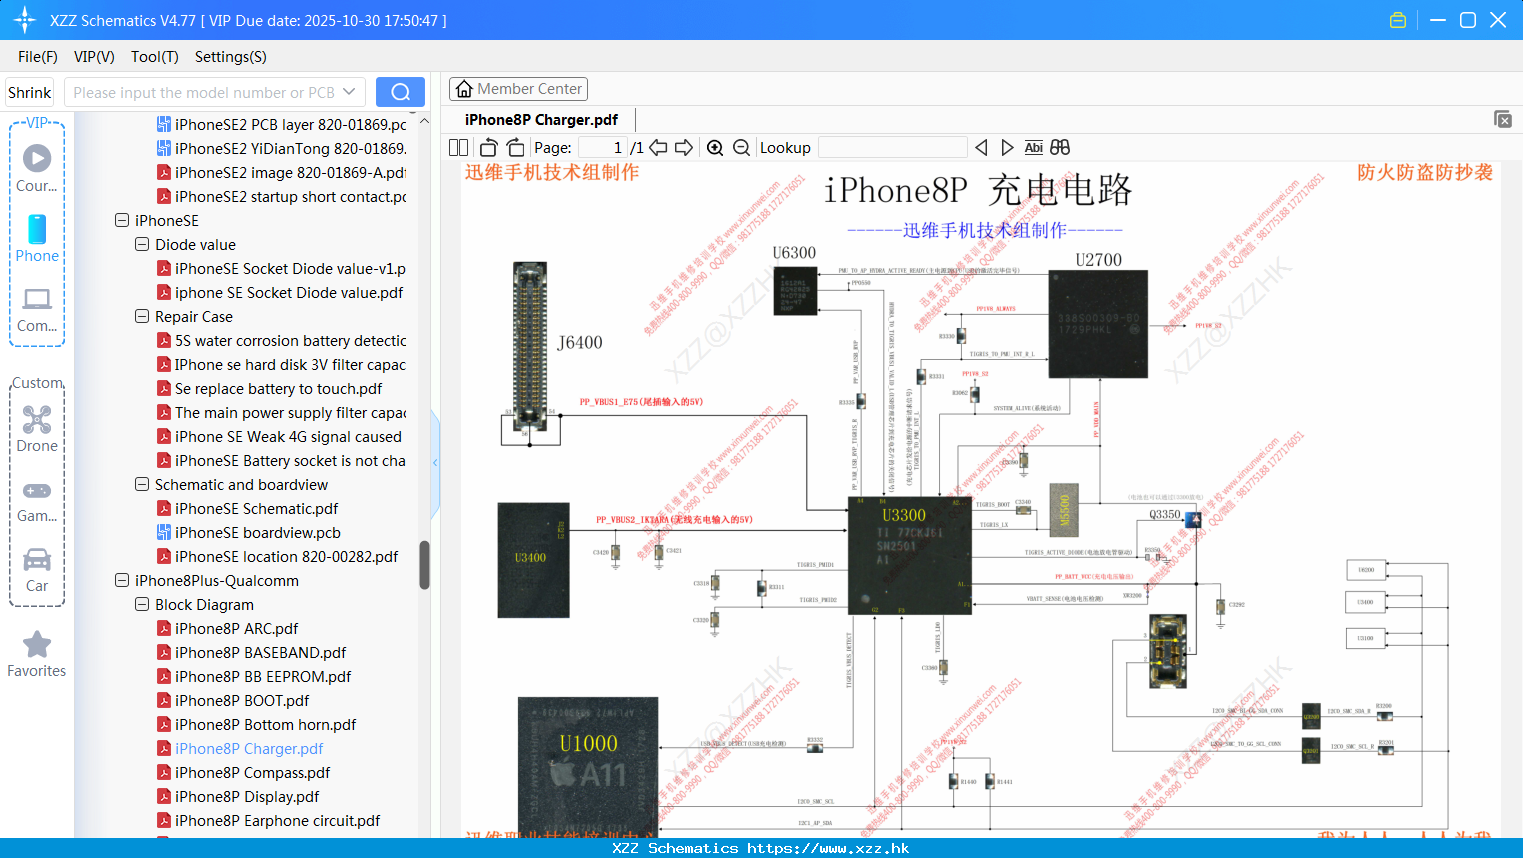
Task: Collapse the Block Diagram folder
Action: coord(142,604)
